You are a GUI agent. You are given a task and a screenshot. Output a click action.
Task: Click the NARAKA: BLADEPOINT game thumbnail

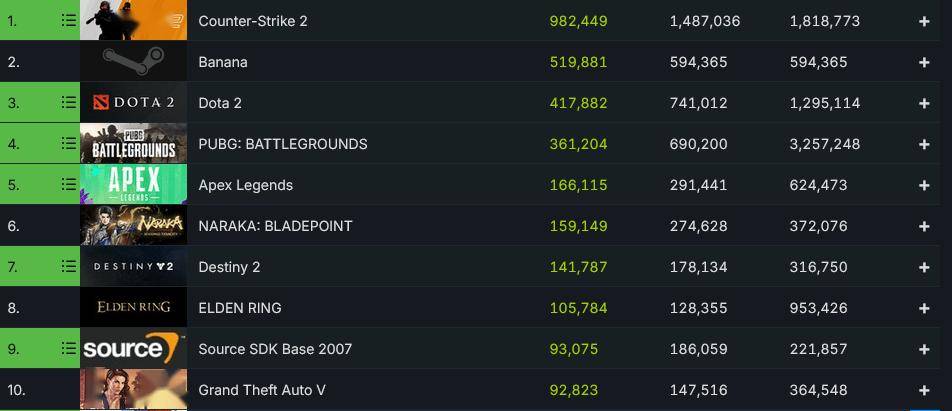click(x=133, y=226)
